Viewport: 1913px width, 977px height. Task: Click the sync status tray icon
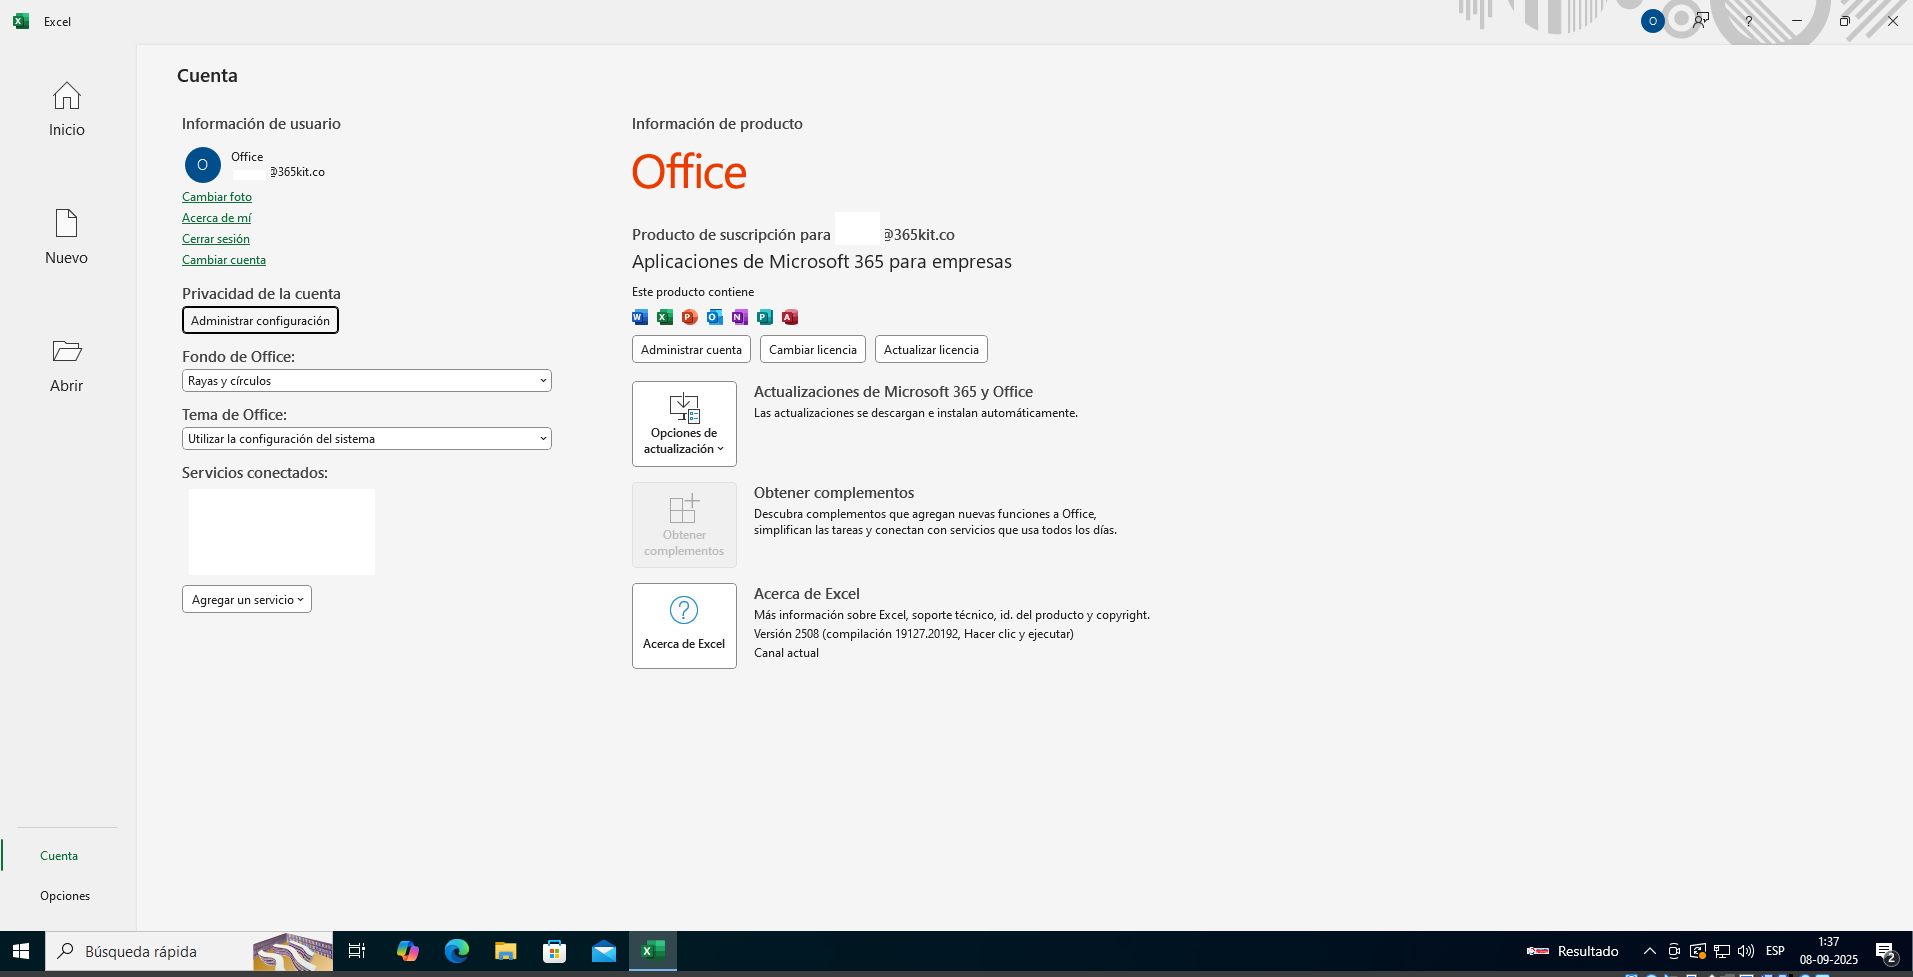[x=1698, y=951]
